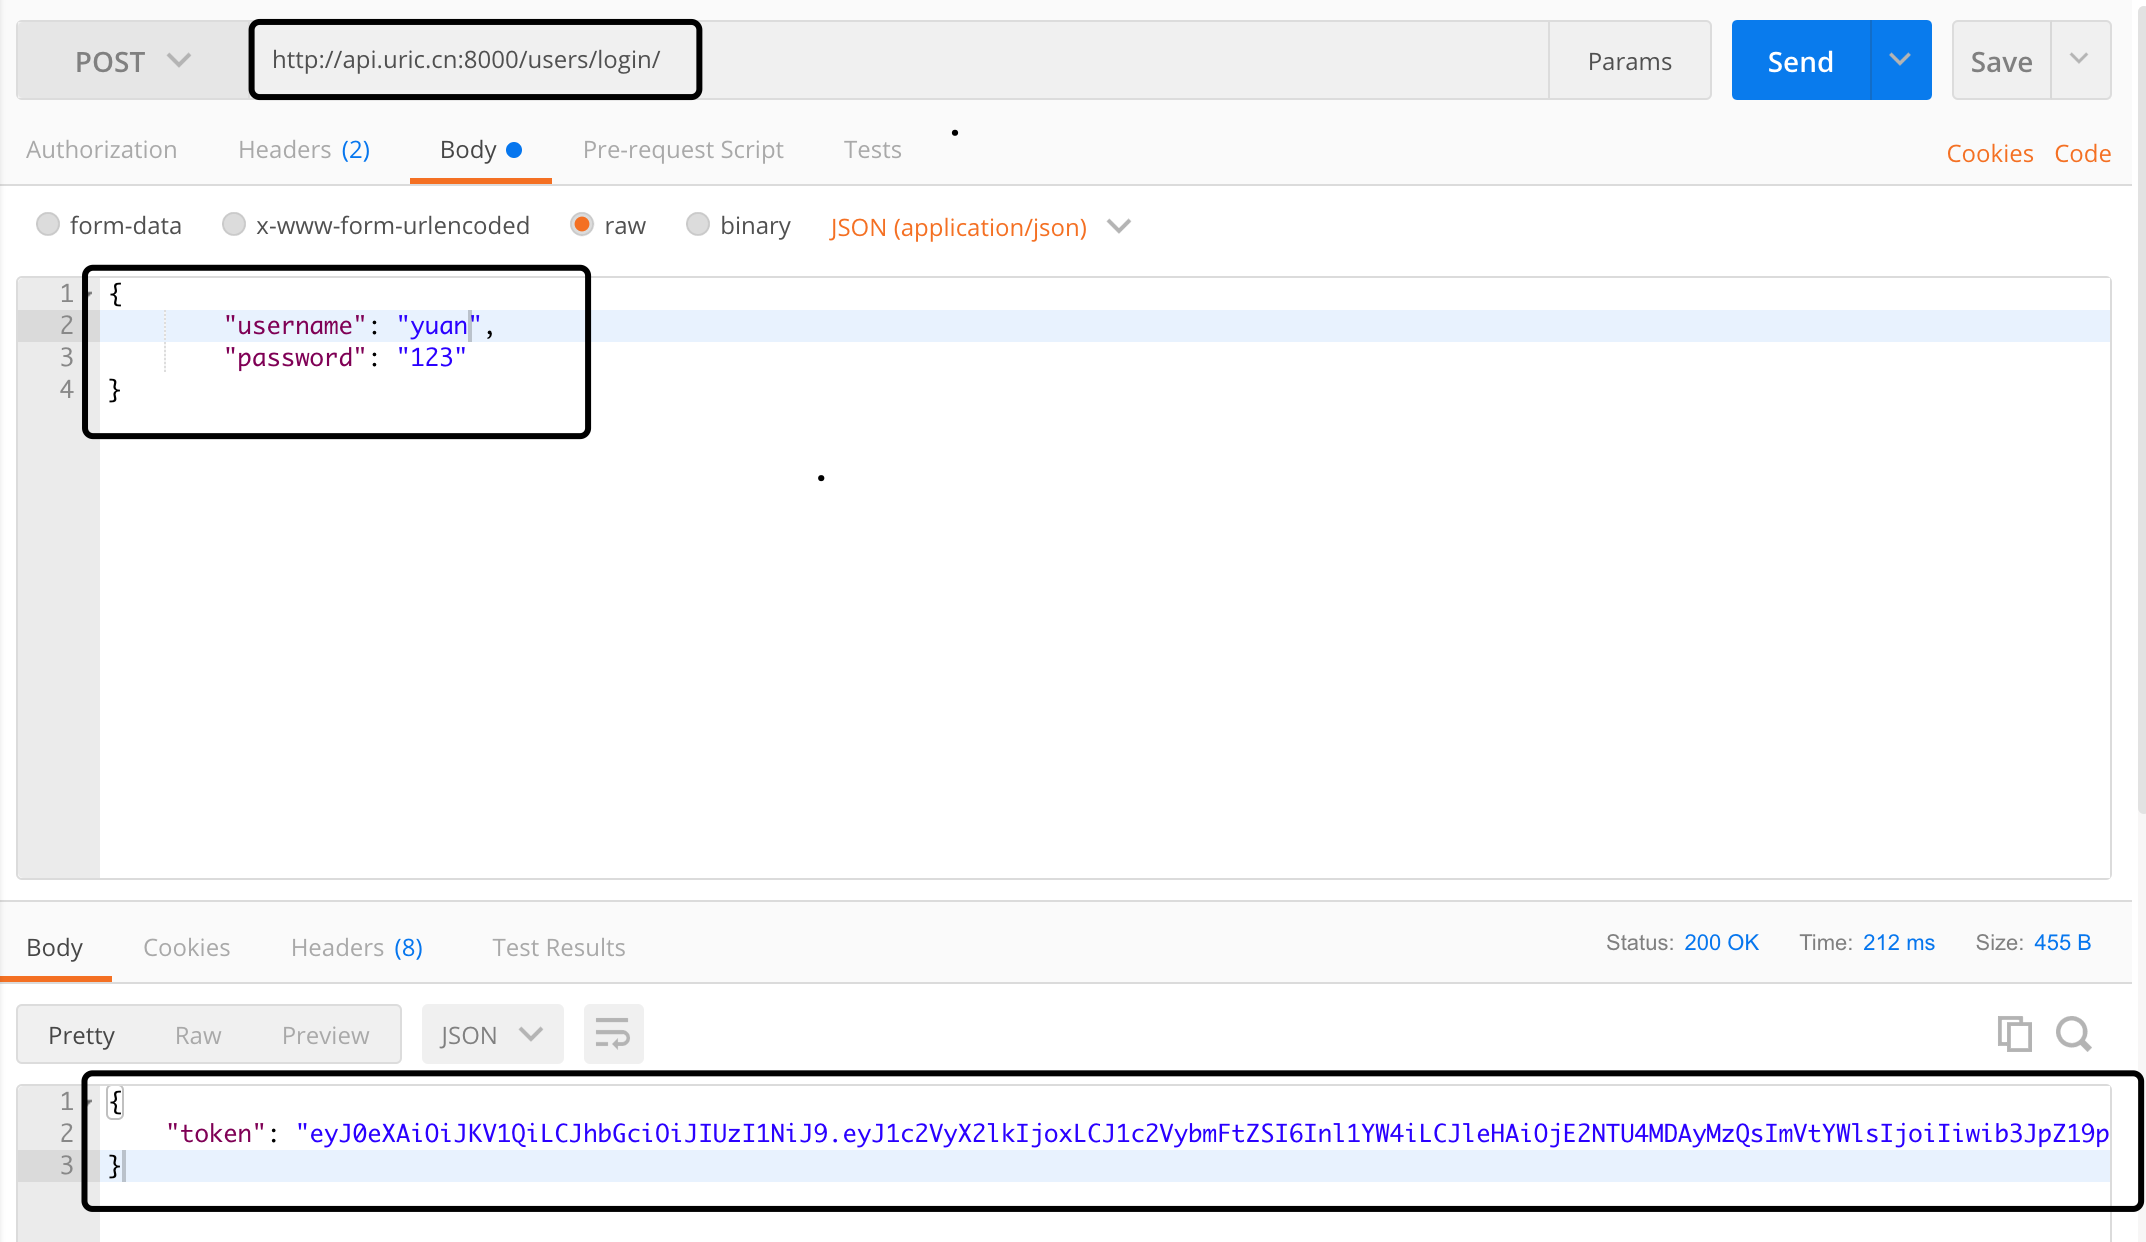The width and height of the screenshot is (2146, 1242).
Task: Open the response search magnifier icon
Action: tap(2074, 1033)
